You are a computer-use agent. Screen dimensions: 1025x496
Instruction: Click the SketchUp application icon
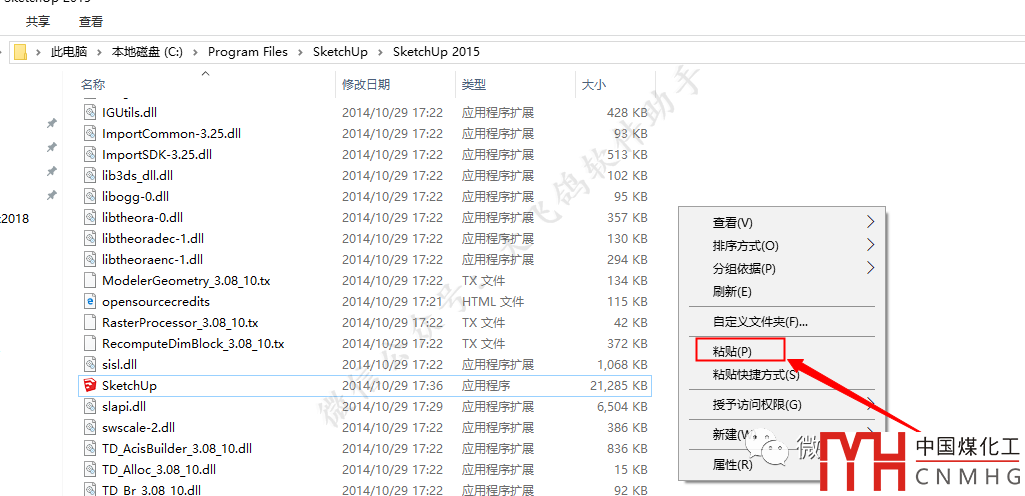point(90,385)
